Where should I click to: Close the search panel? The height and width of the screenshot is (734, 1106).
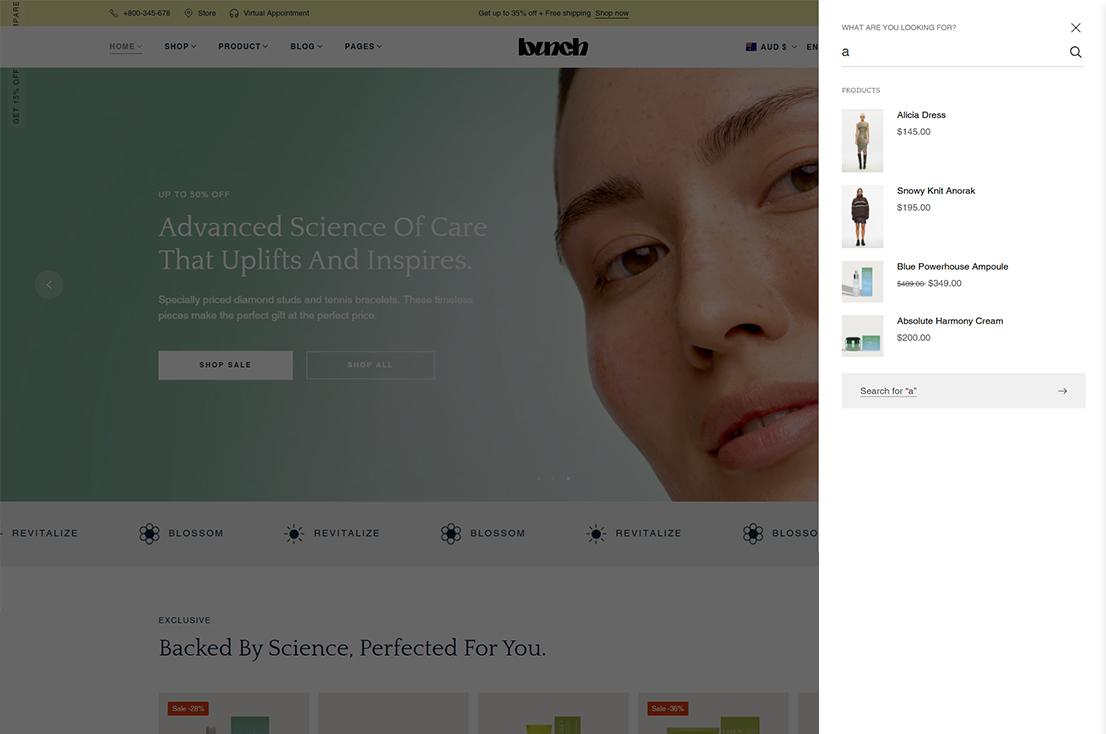click(x=1075, y=28)
